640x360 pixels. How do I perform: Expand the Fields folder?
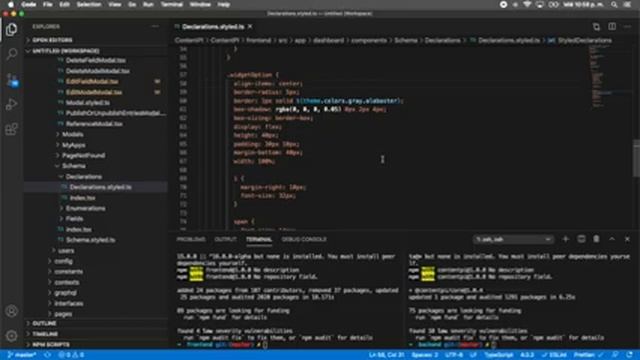click(74, 219)
